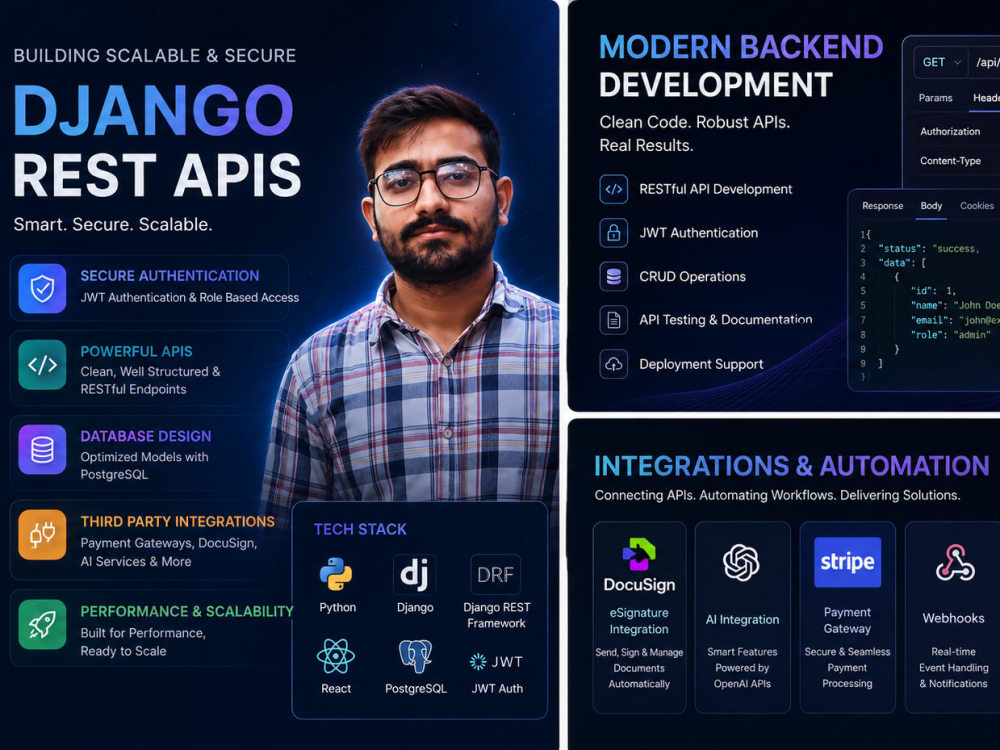Switch to the Headers tab
1000x750 pixels.
[986, 98]
